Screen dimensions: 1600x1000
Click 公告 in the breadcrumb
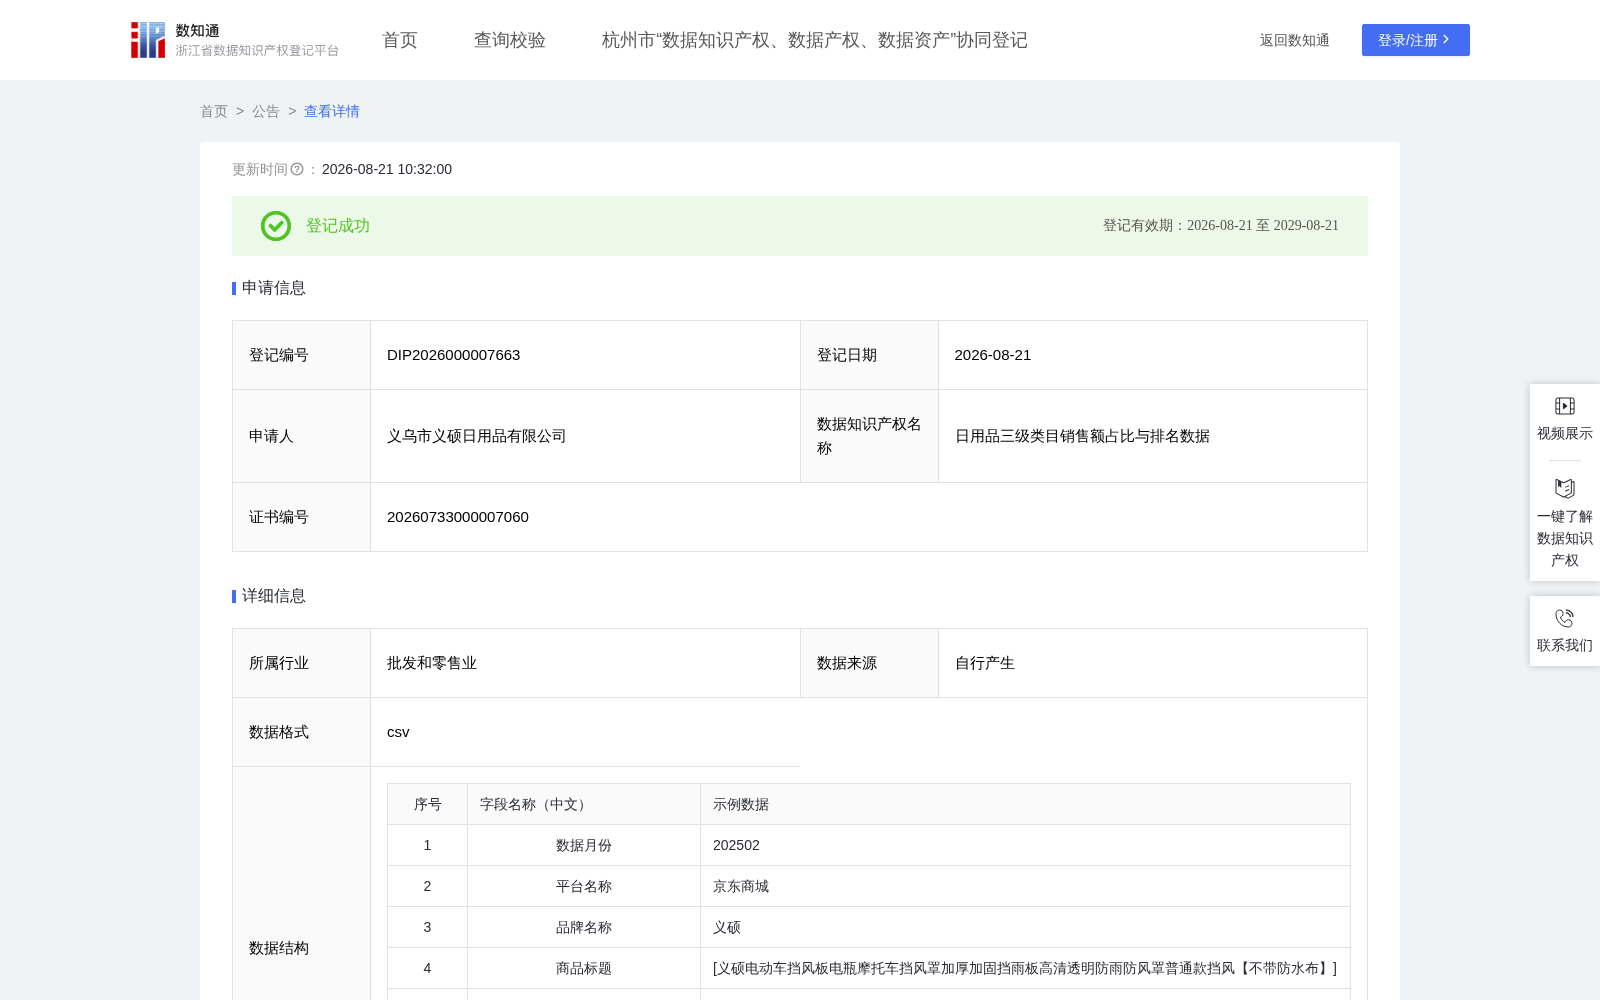tap(266, 111)
